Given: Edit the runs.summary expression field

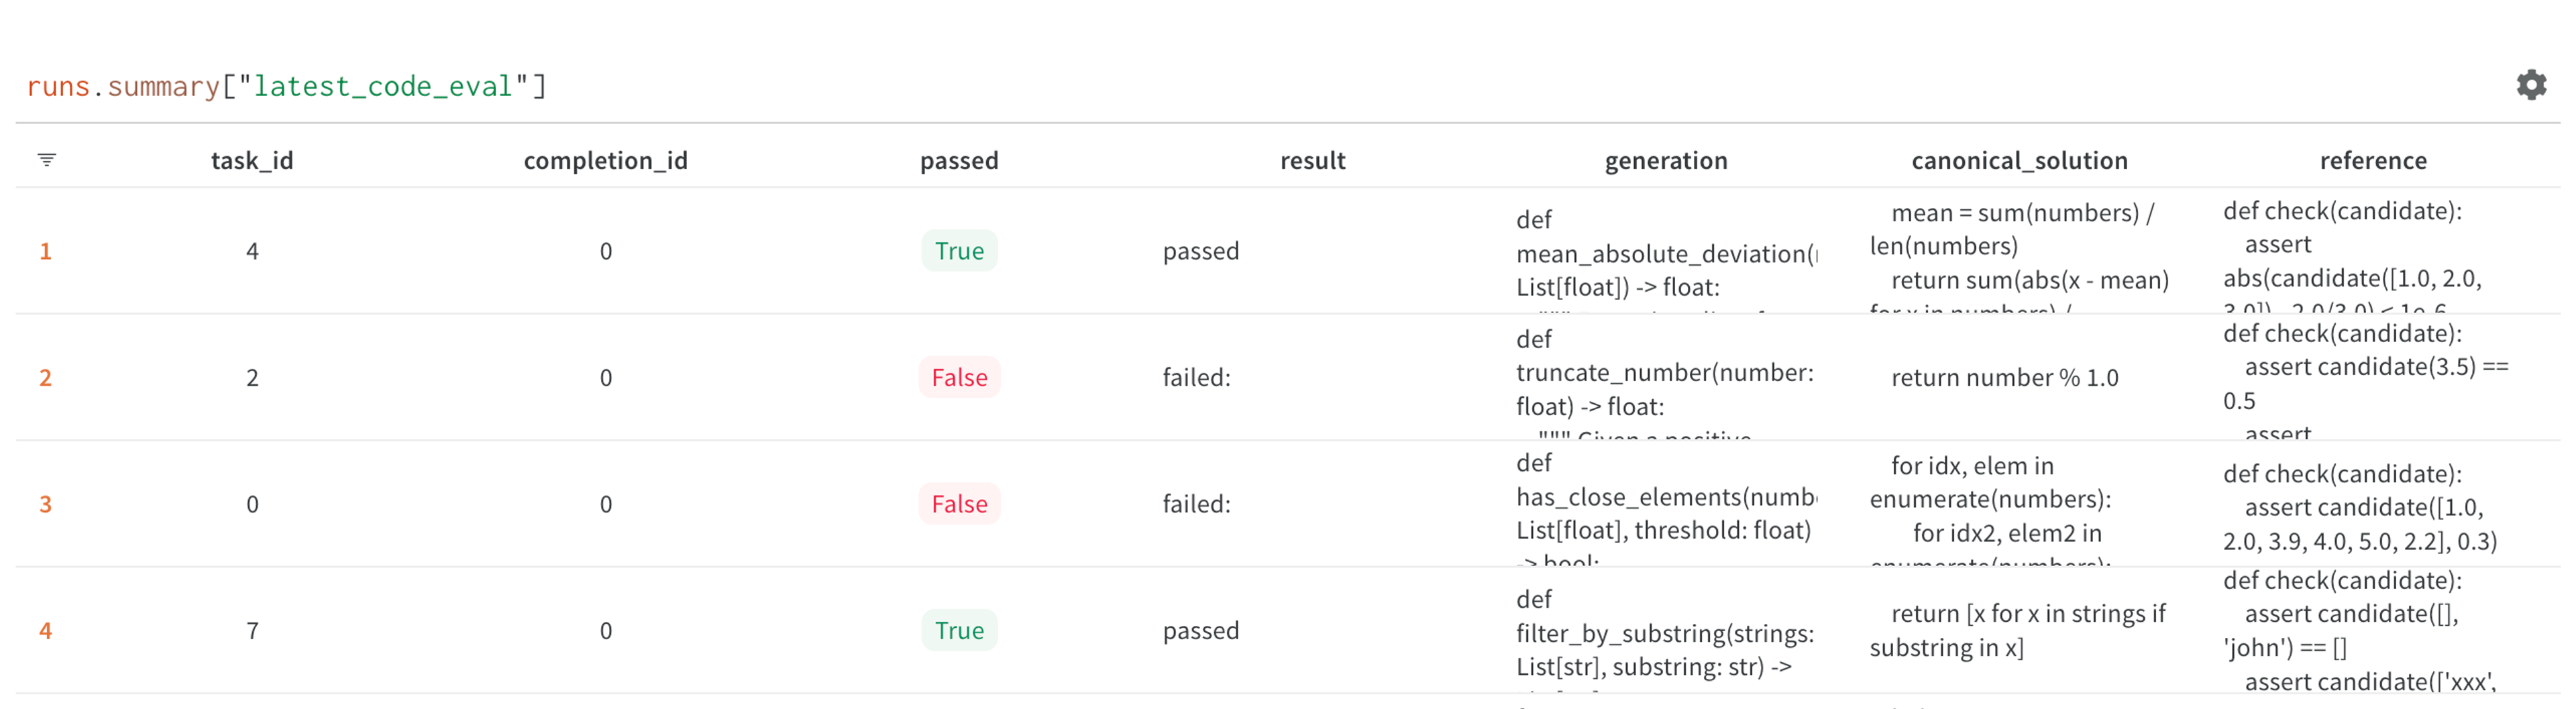Looking at the screenshot, I should 286,86.
